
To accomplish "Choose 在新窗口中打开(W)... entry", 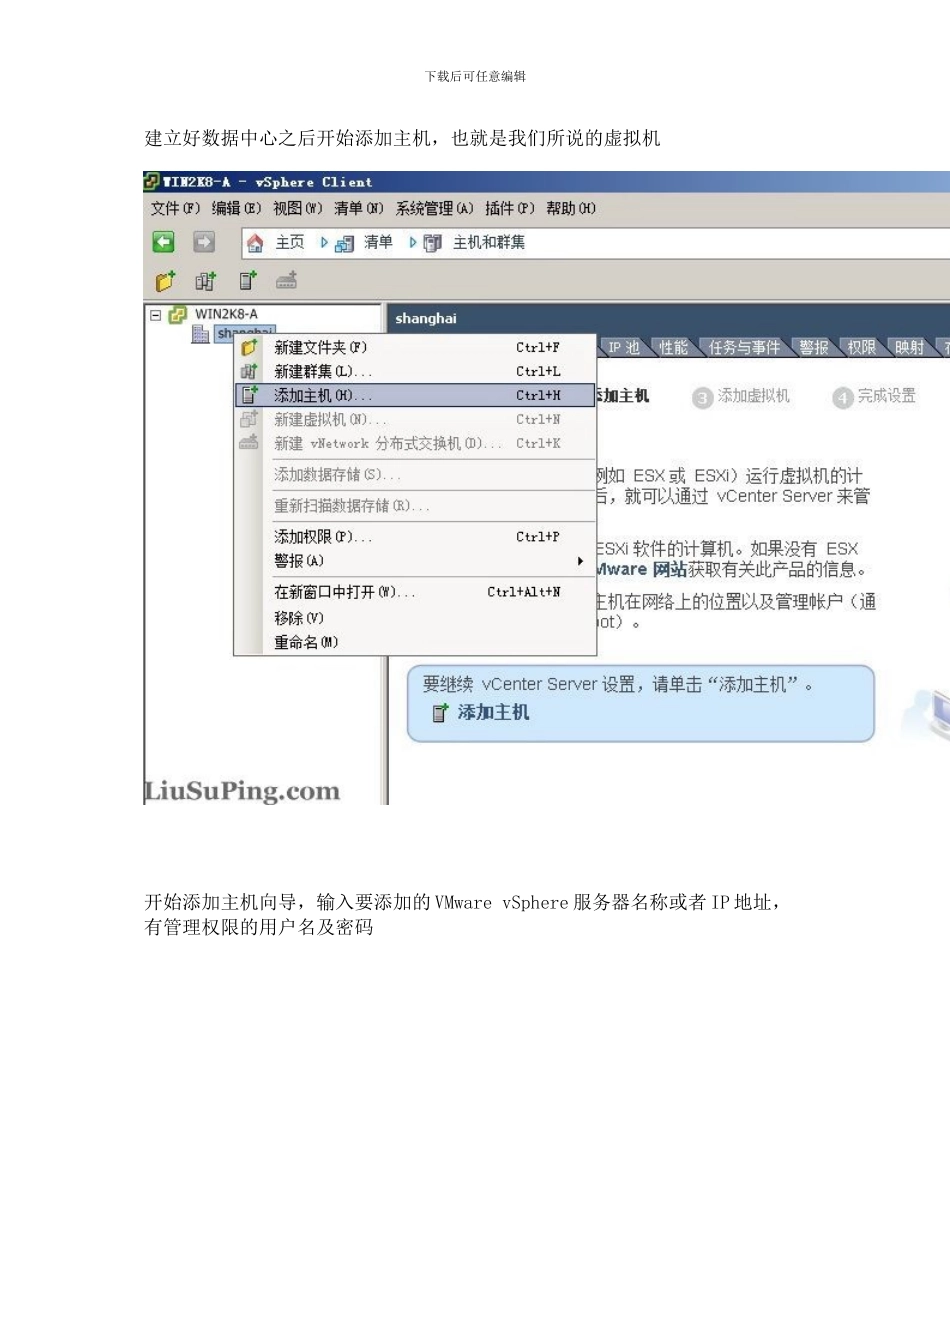I will tap(415, 592).
